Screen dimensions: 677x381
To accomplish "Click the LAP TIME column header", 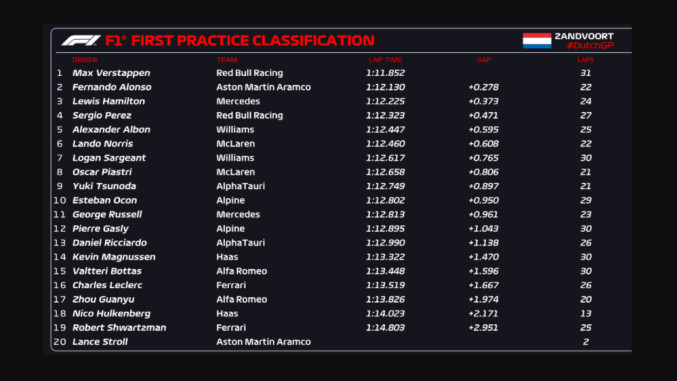I will tap(385, 60).
